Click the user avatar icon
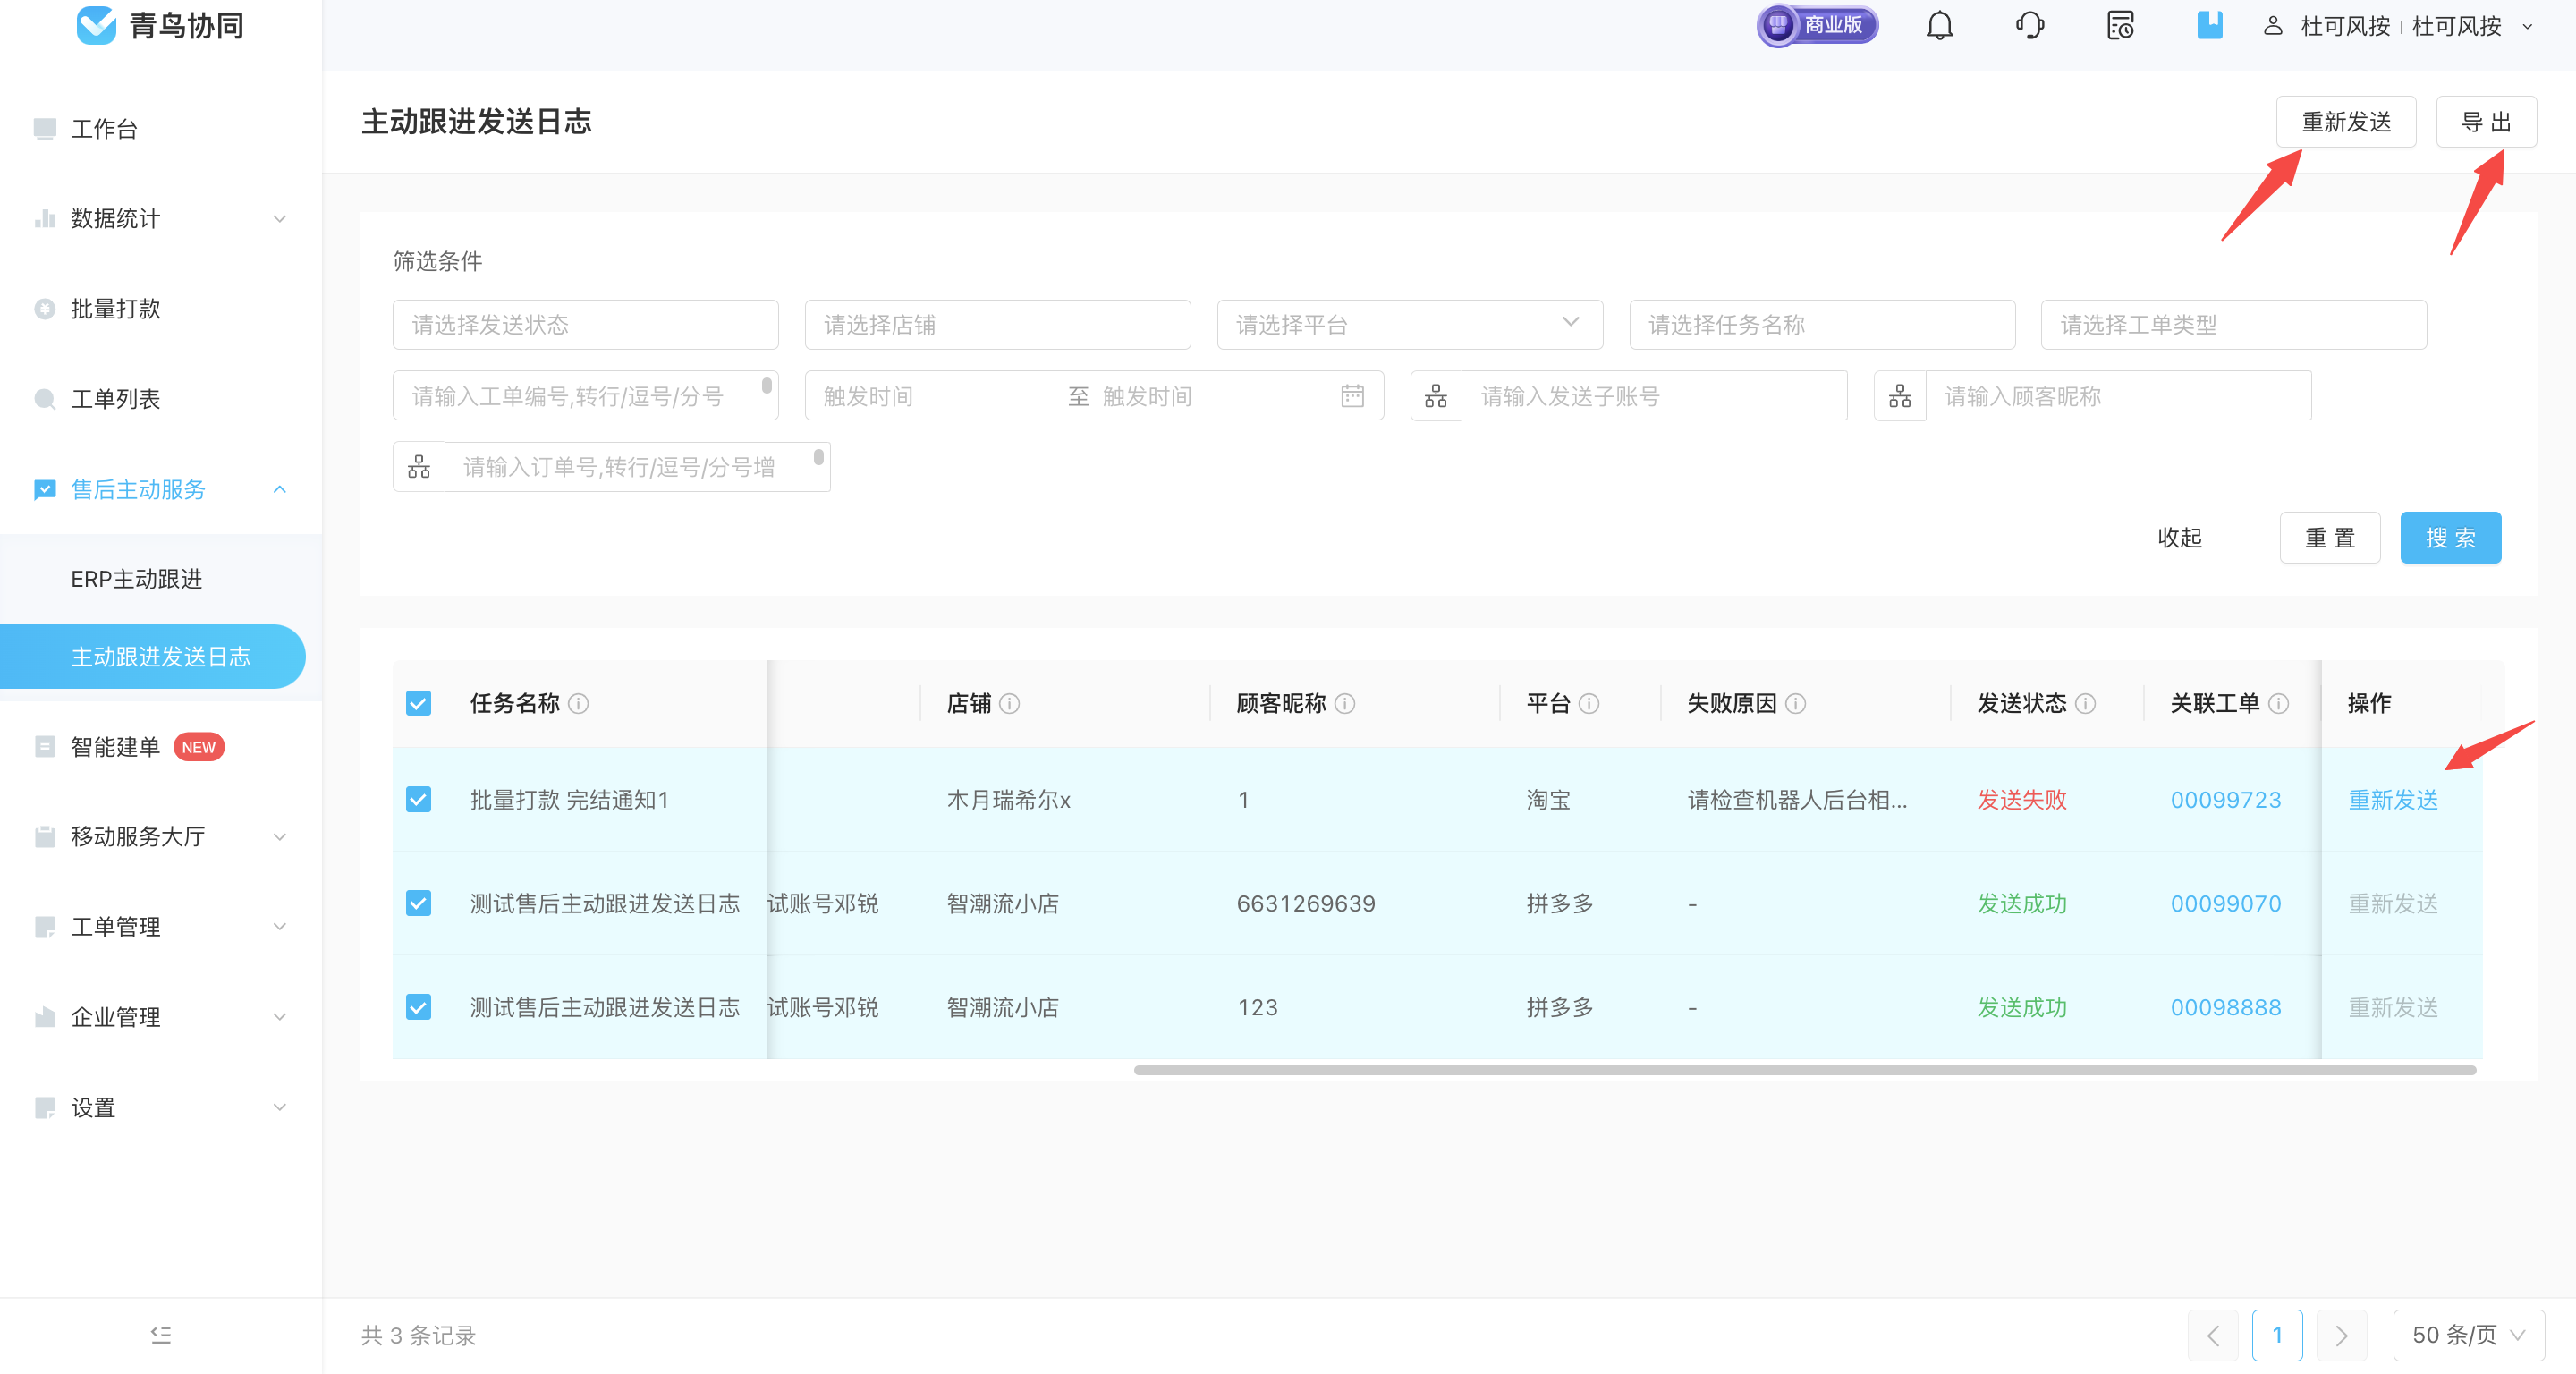The width and height of the screenshot is (2576, 1374). pos(2272,25)
